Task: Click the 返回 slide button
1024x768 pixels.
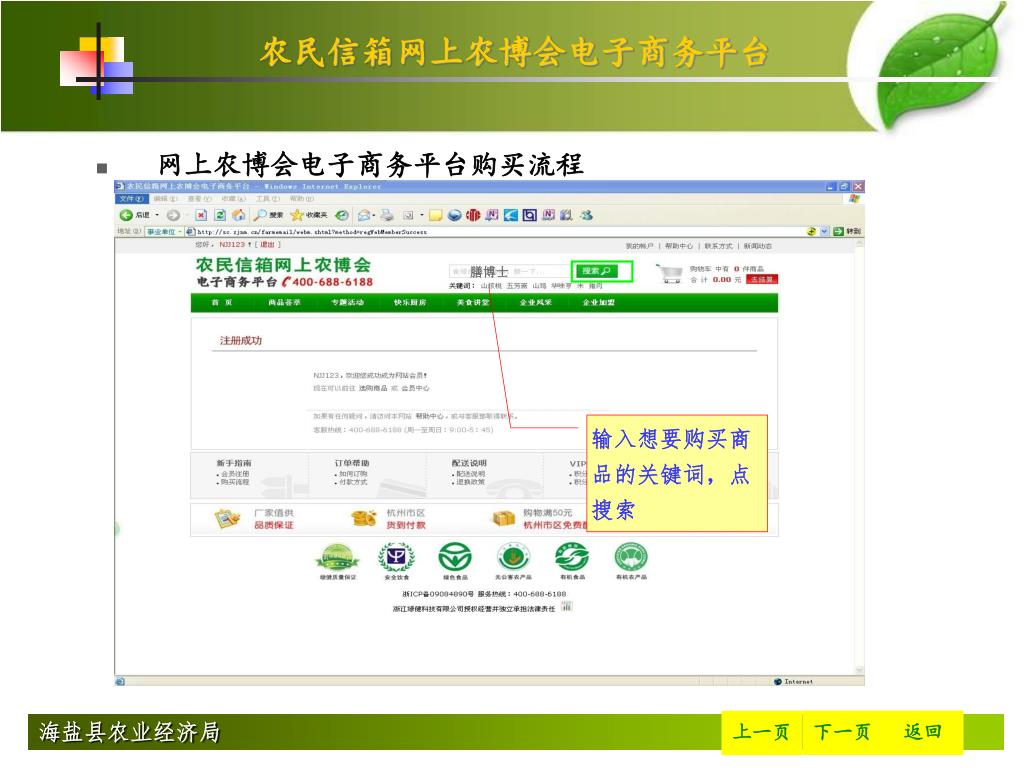Action: tap(922, 731)
